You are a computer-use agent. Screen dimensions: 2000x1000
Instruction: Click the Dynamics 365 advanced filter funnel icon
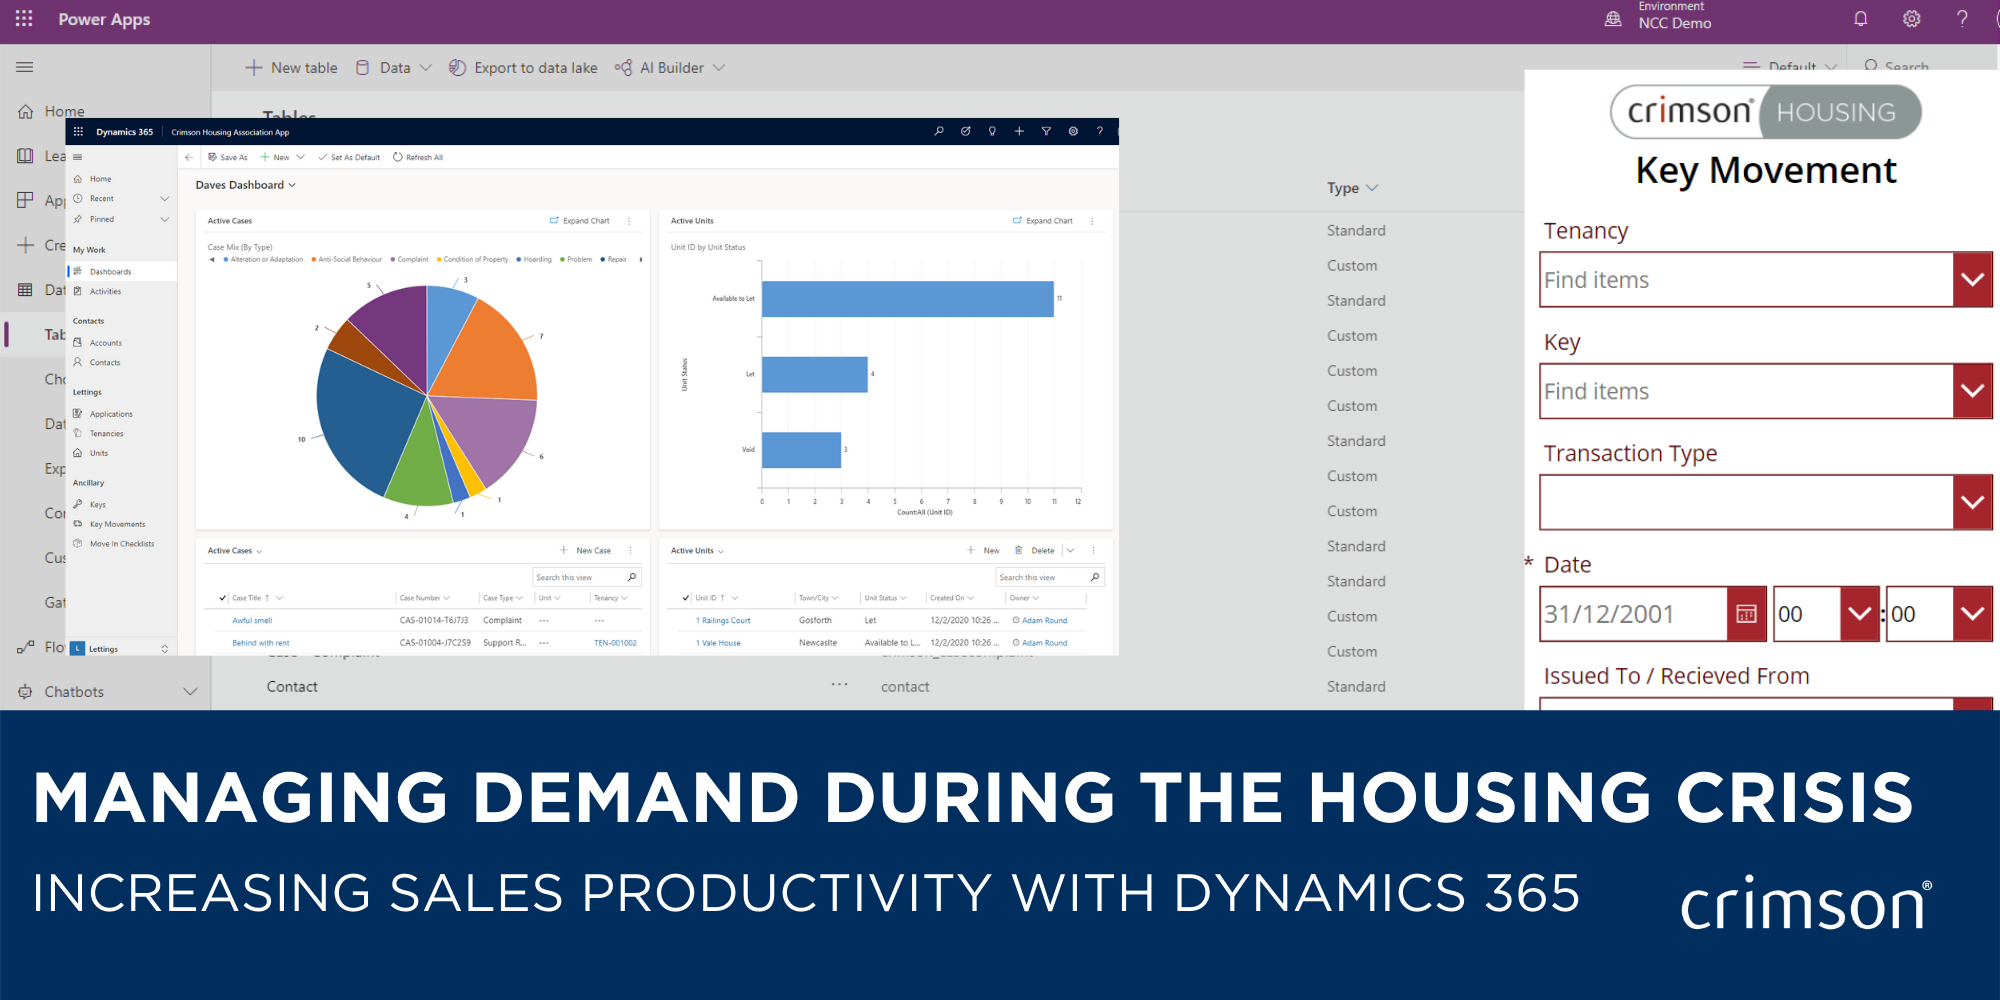pyautogui.click(x=1046, y=131)
